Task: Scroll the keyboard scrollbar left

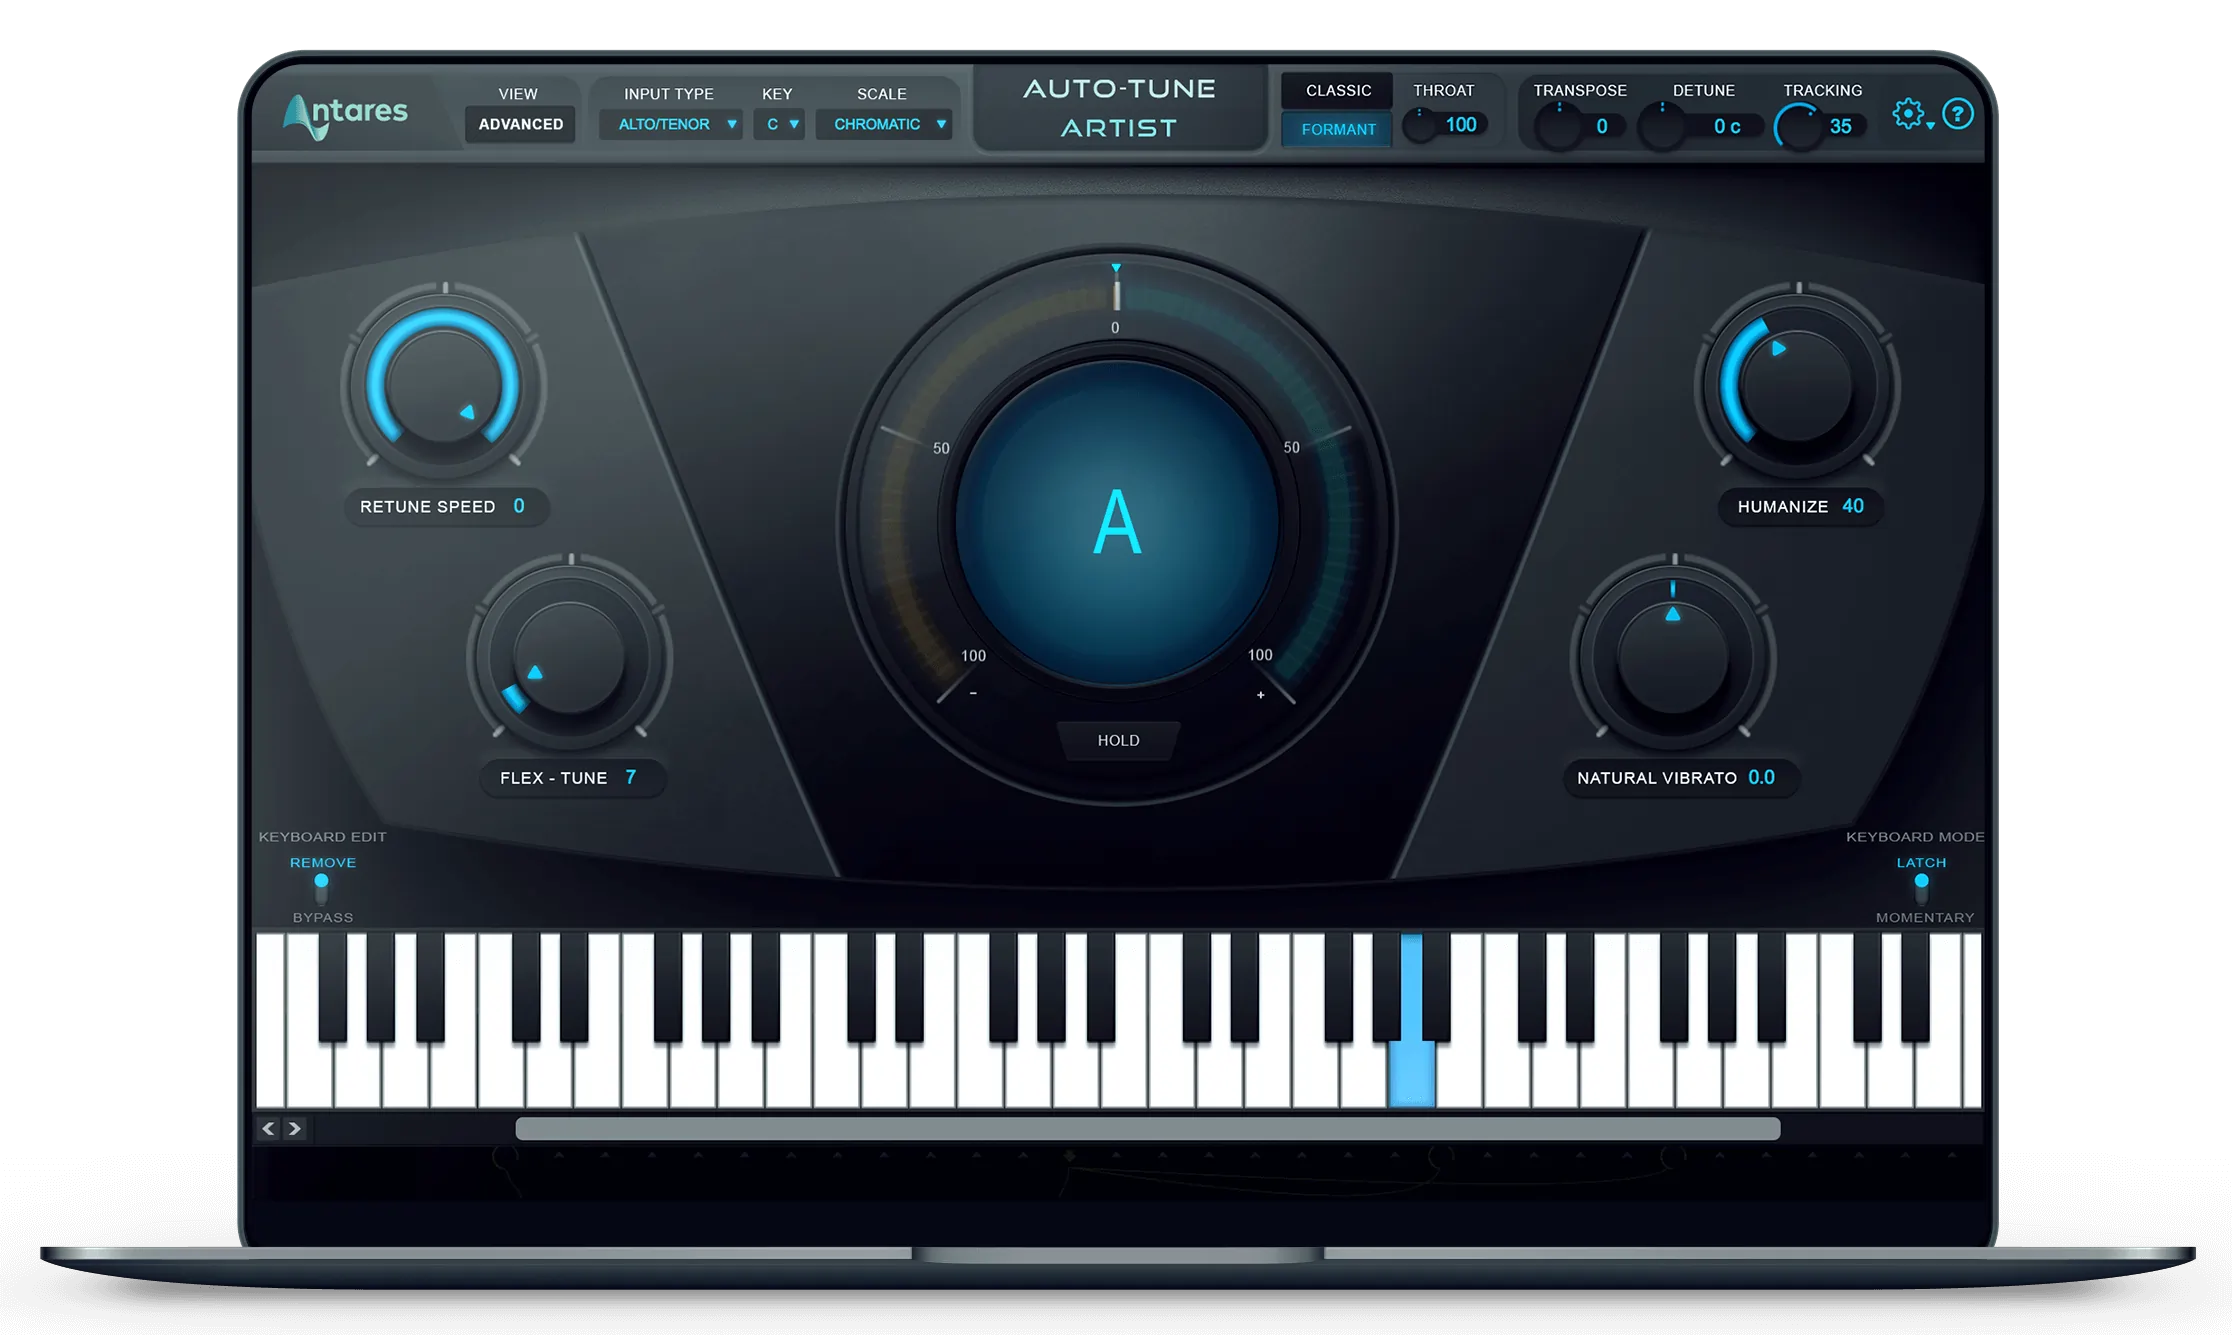Action: 273,1127
